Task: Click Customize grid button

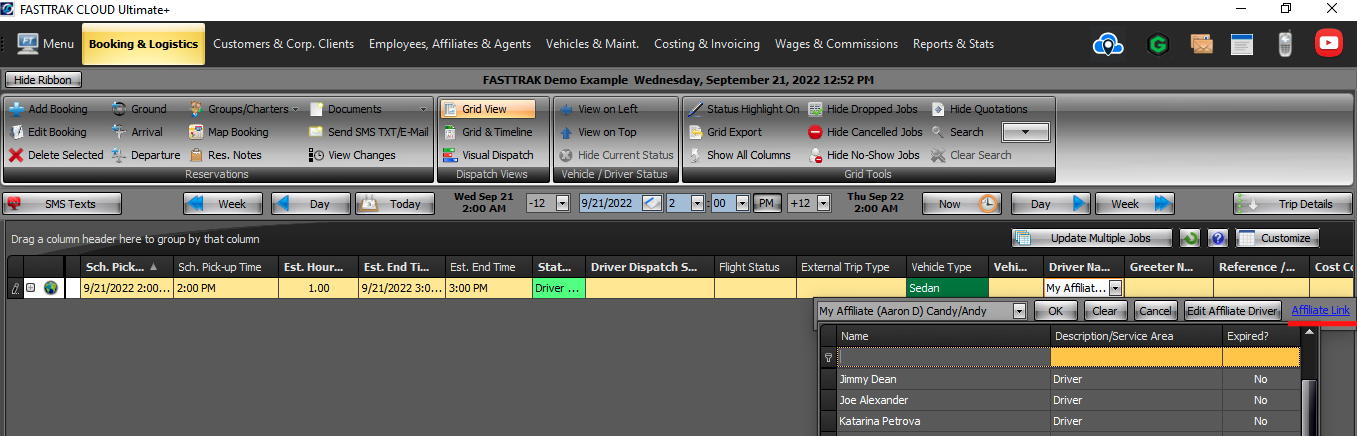Action: [1277, 238]
